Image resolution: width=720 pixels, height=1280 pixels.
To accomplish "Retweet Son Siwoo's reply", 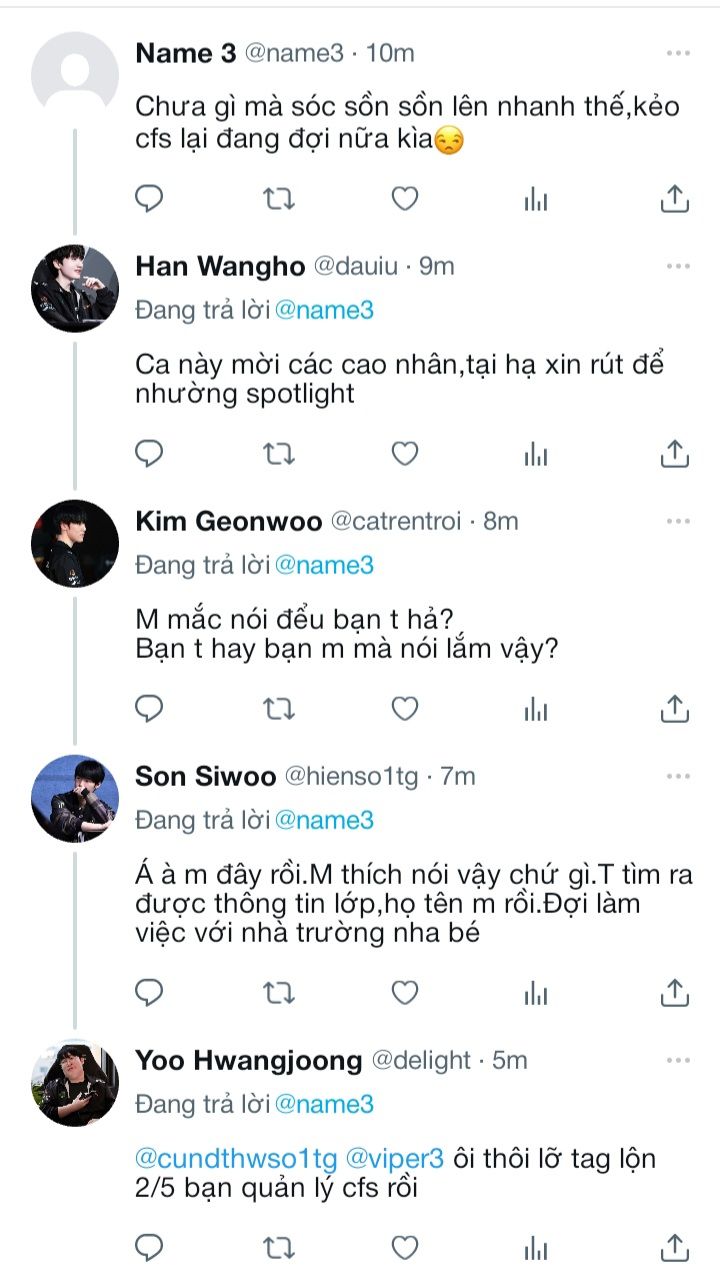I will point(278,993).
